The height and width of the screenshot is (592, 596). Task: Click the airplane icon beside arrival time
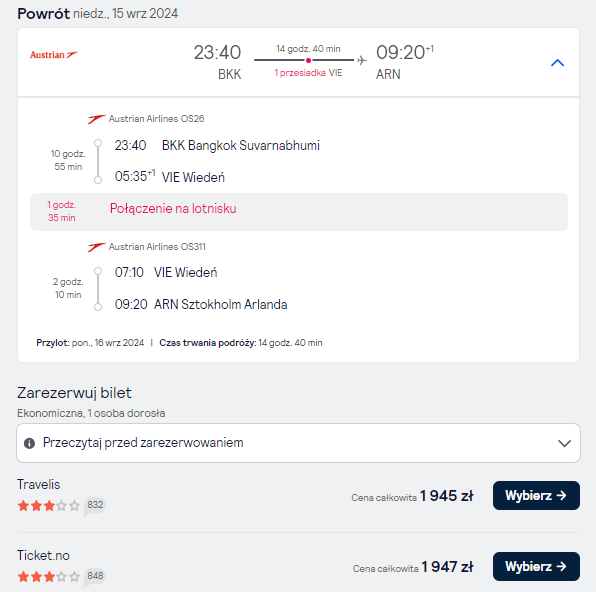click(362, 60)
